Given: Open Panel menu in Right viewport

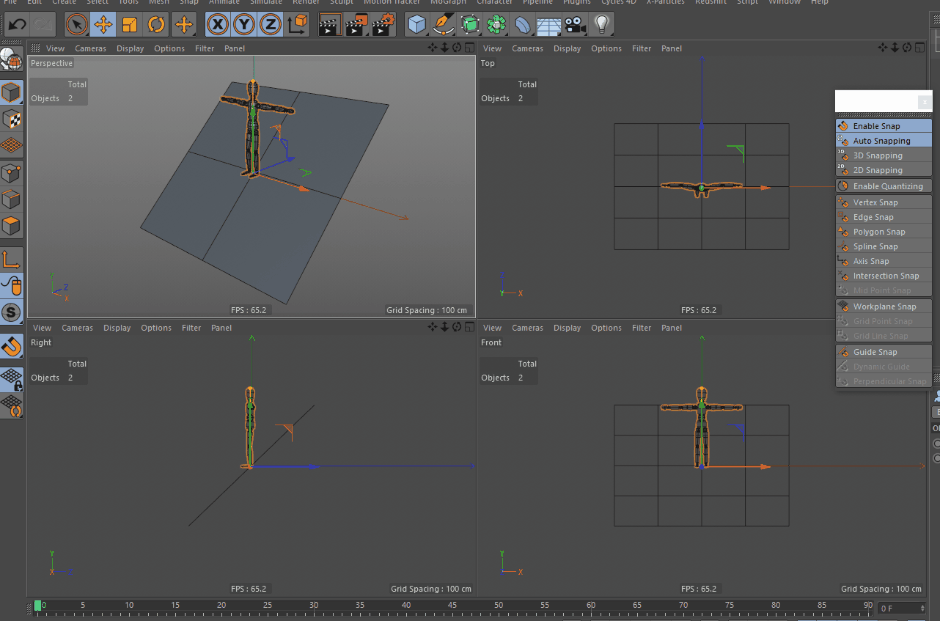Looking at the screenshot, I should (x=221, y=328).
